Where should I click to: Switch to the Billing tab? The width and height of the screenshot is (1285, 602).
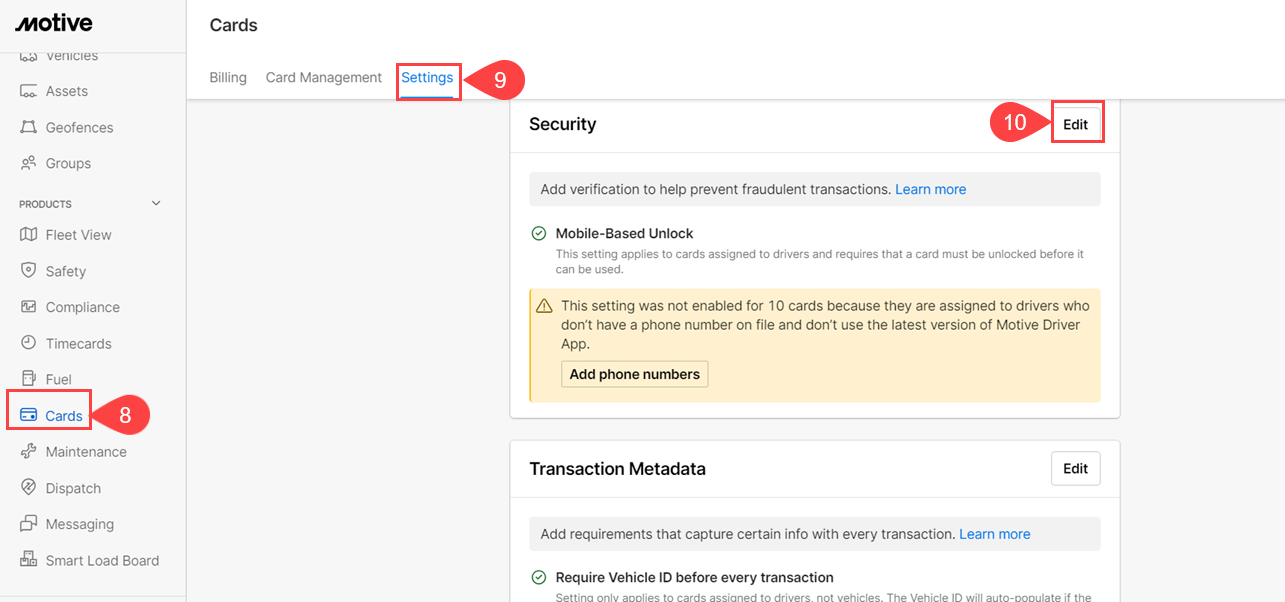point(228,78)
